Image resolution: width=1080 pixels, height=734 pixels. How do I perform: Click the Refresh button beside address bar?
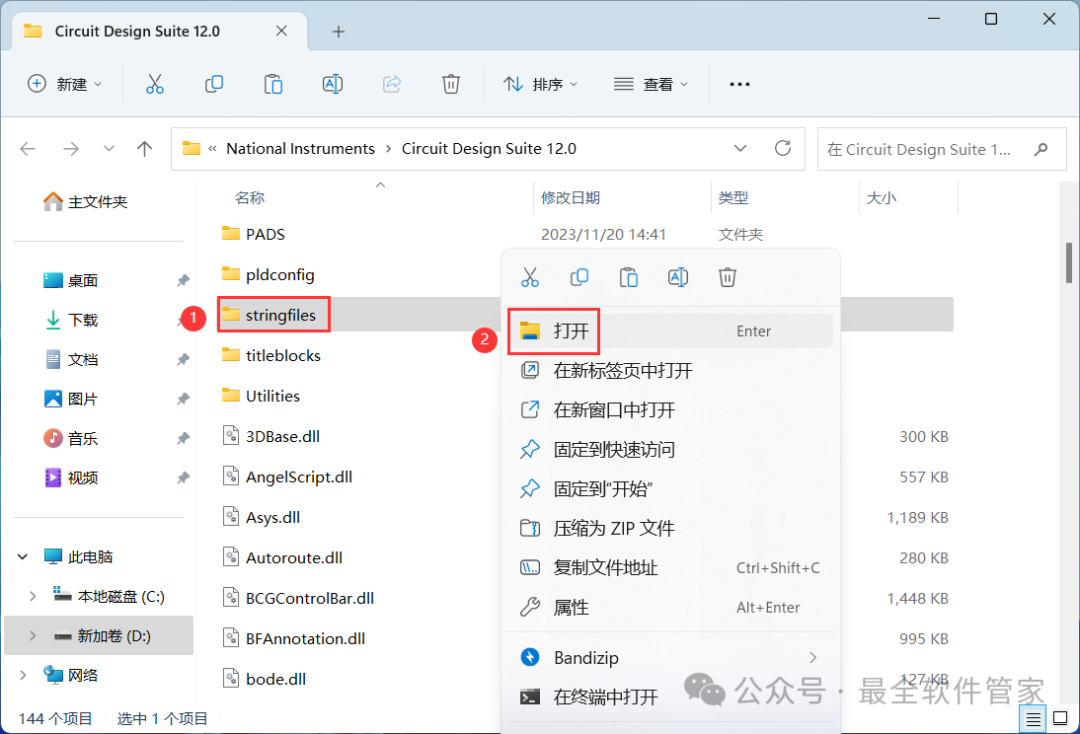[x=783, y=148]
